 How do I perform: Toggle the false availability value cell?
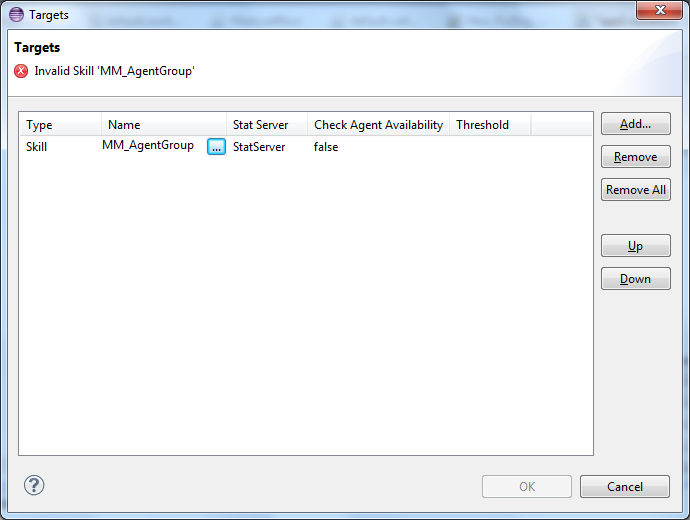326,147
